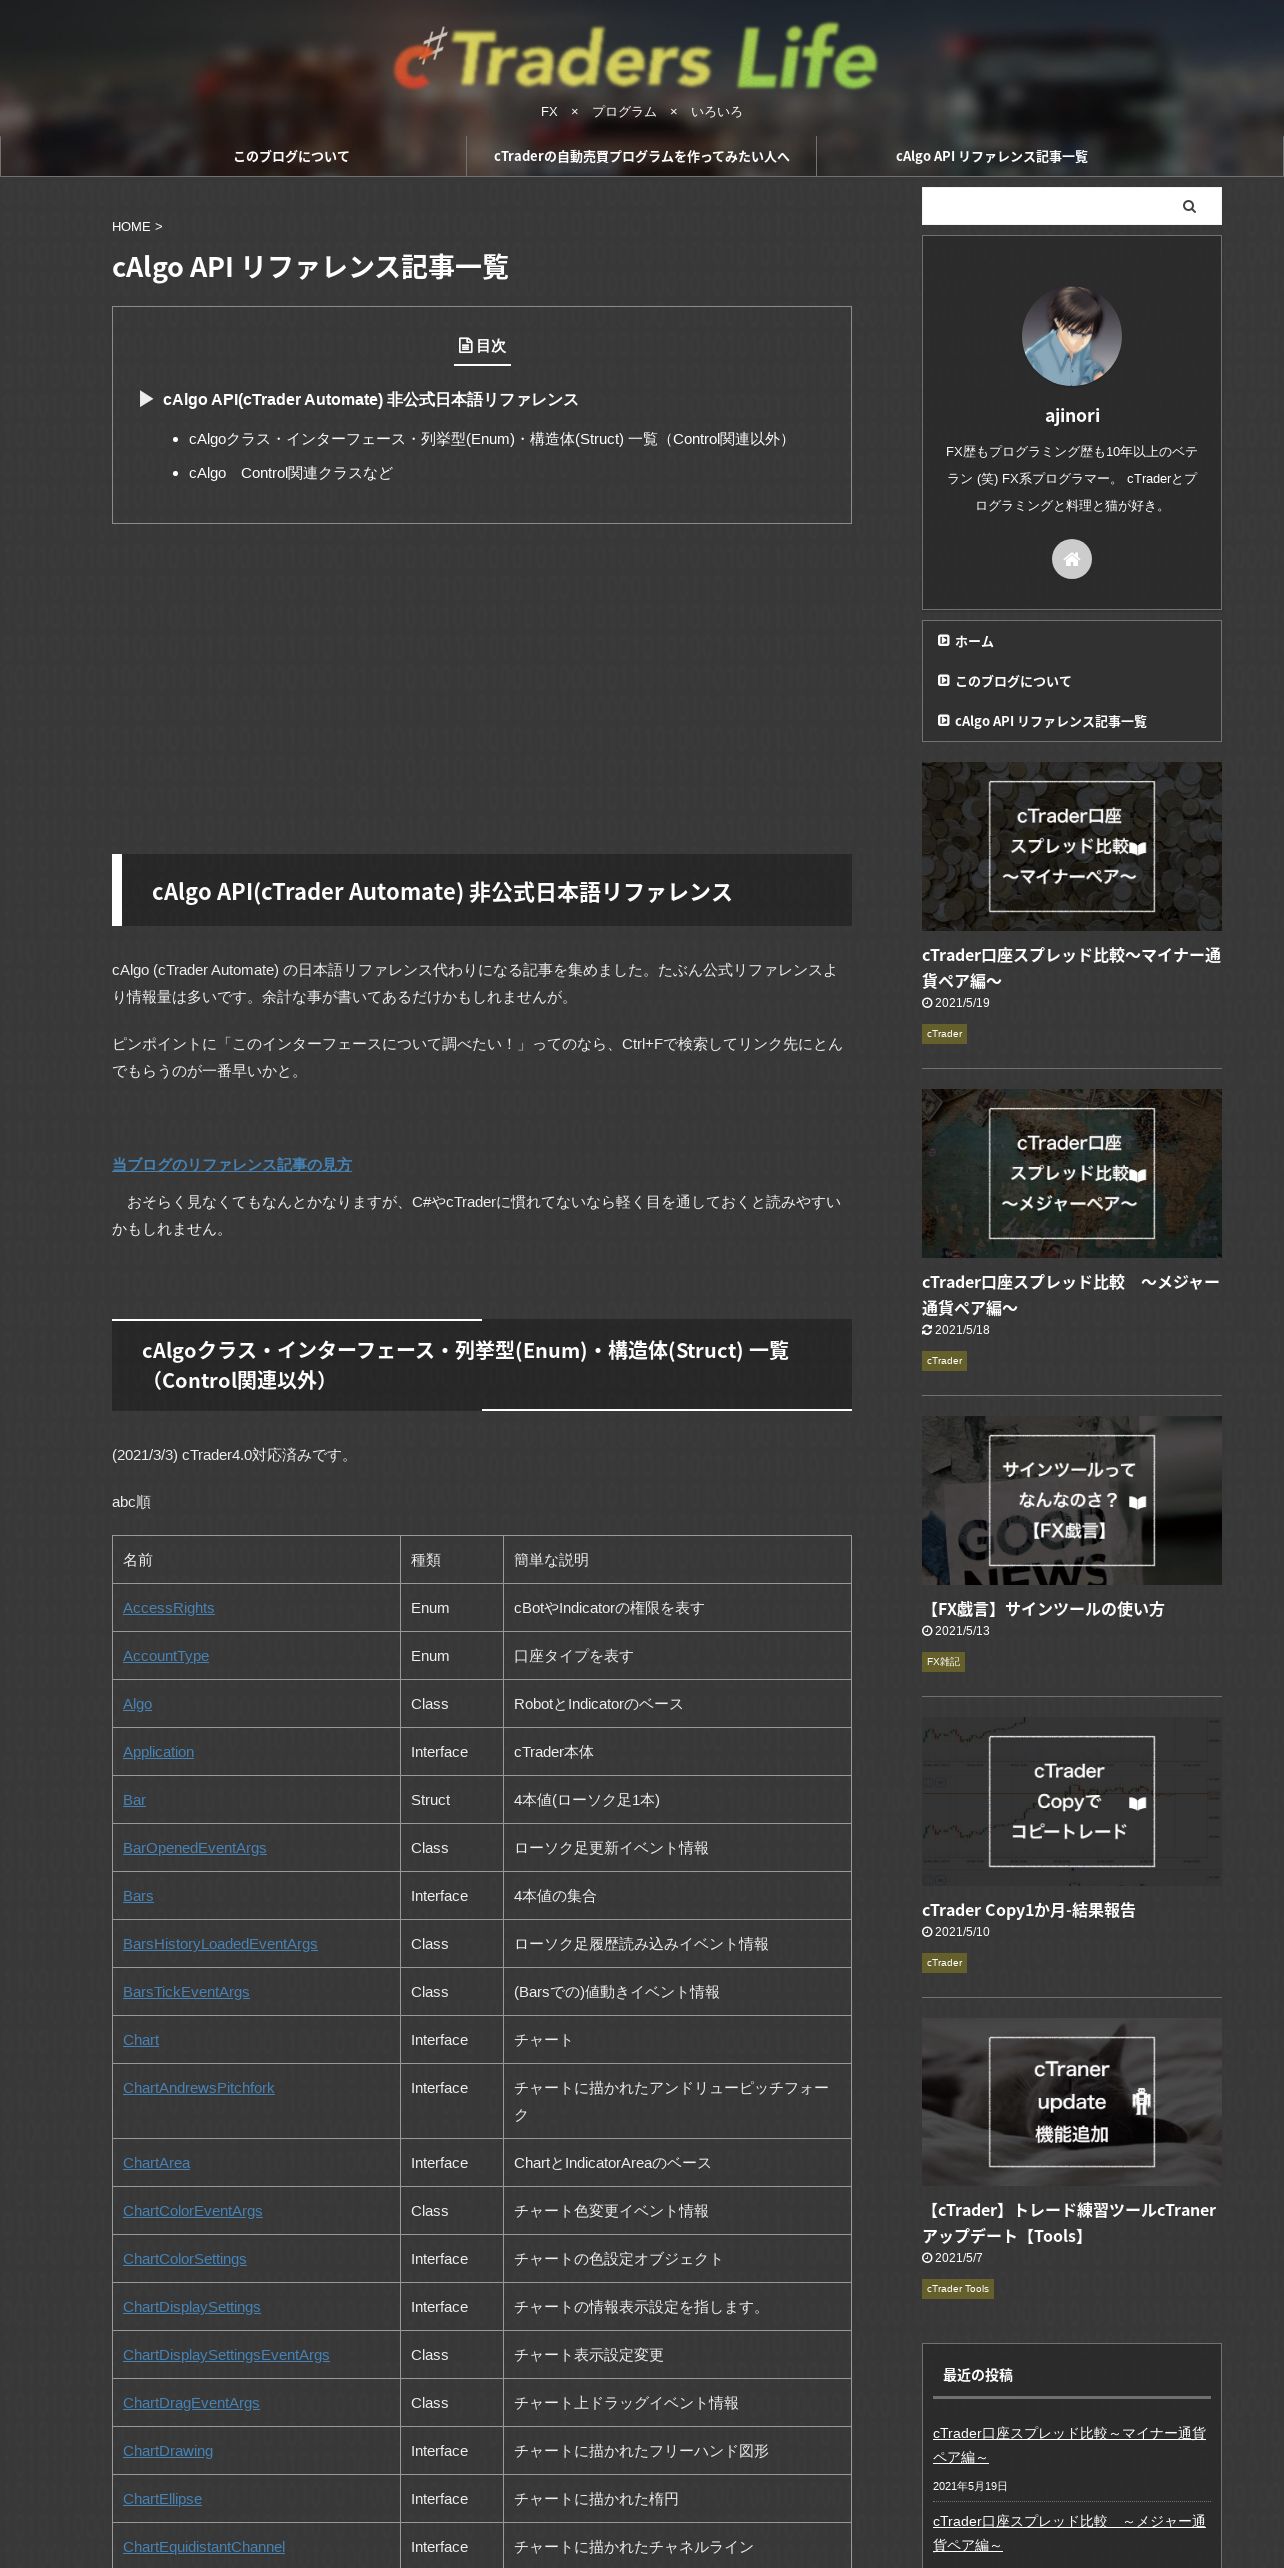Click the Traders Life site logo

(636, 58)
